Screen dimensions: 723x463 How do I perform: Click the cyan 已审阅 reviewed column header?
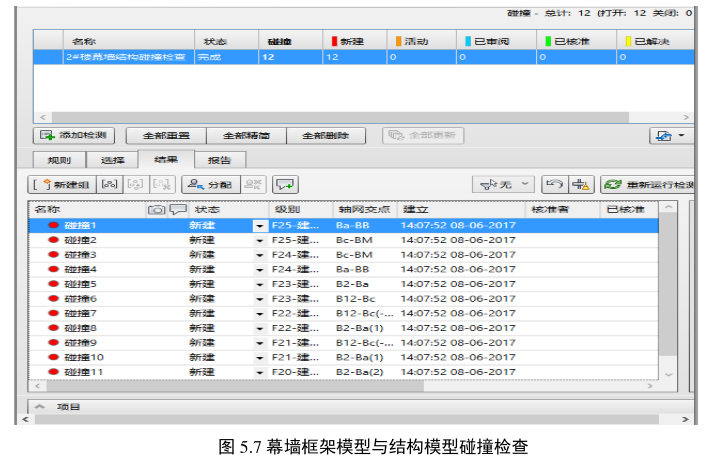coord(496,42)
